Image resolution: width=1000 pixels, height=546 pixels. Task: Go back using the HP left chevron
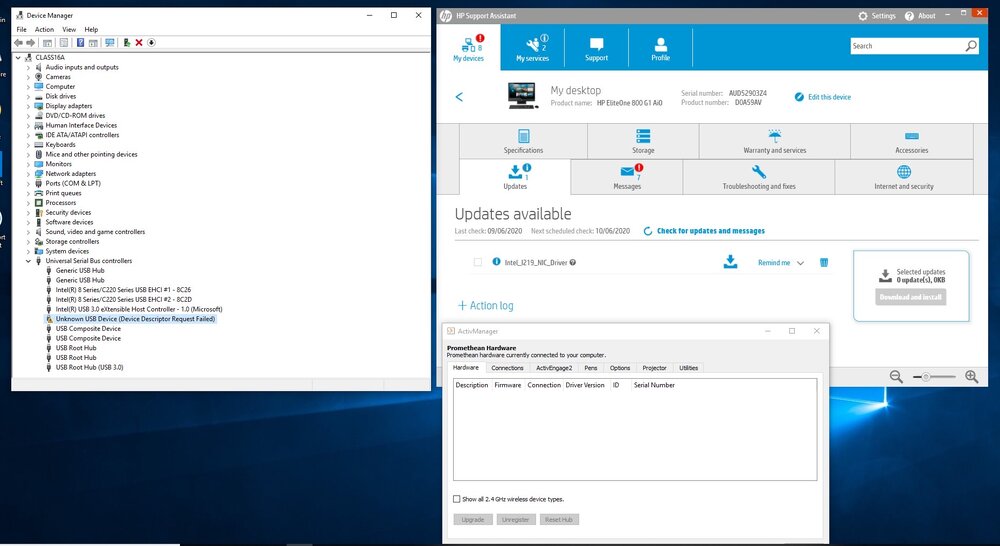tap(459, 97)
